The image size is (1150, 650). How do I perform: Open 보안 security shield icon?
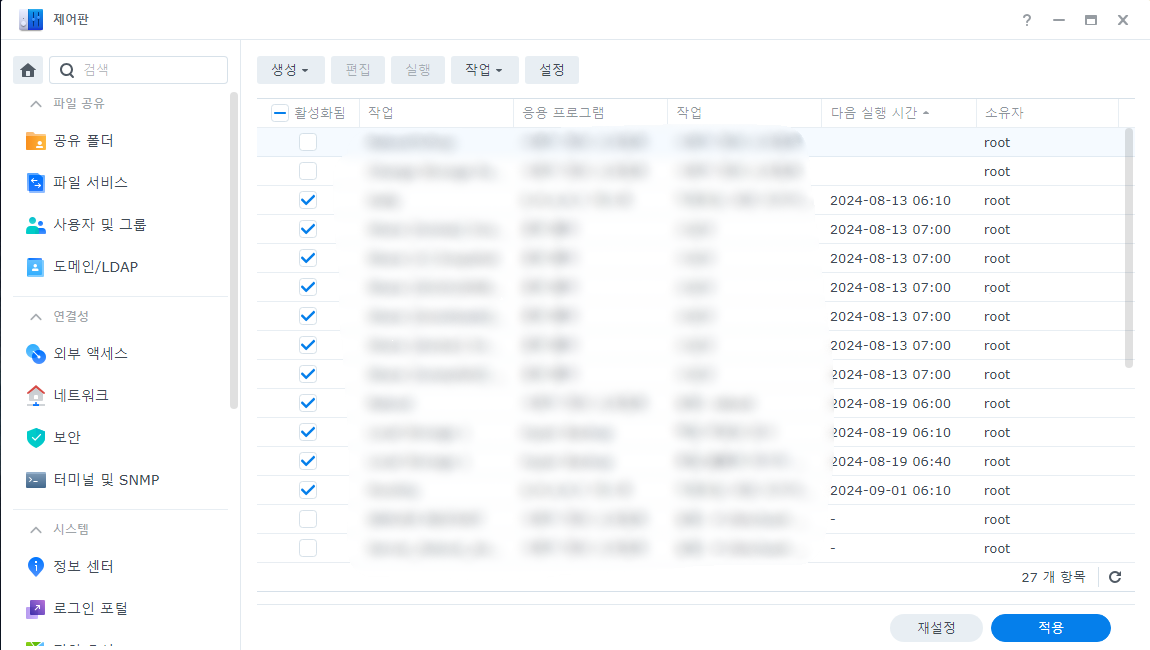[36, 438]
